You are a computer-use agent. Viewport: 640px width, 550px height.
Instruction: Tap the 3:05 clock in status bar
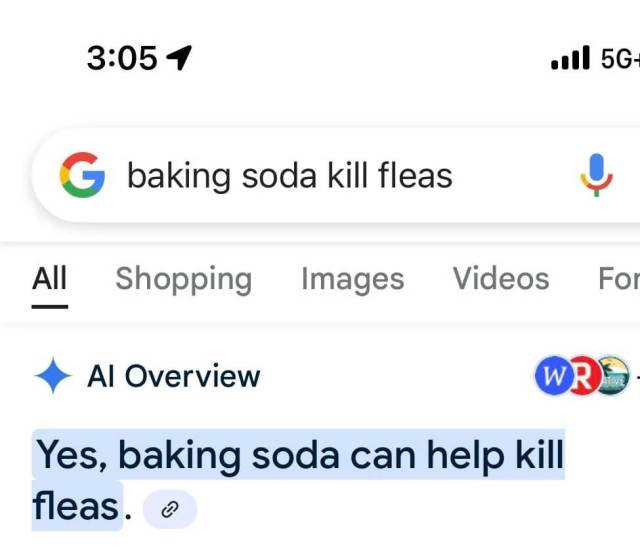coord(122,58)
